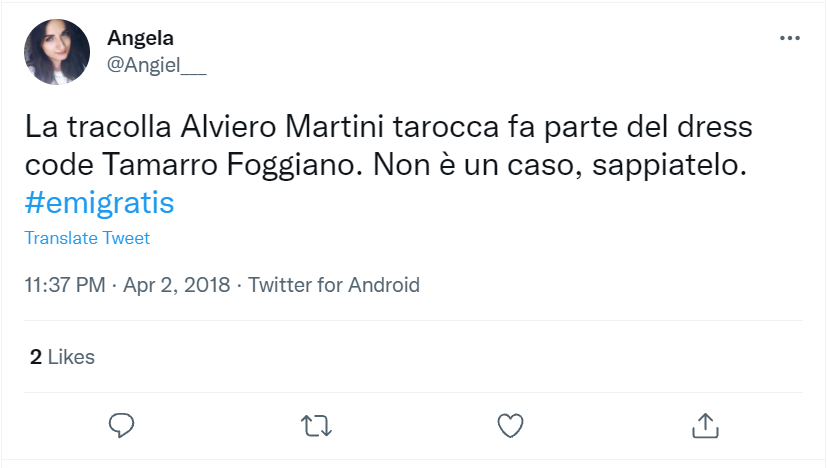Click Translate Tweet

point(87,238)
